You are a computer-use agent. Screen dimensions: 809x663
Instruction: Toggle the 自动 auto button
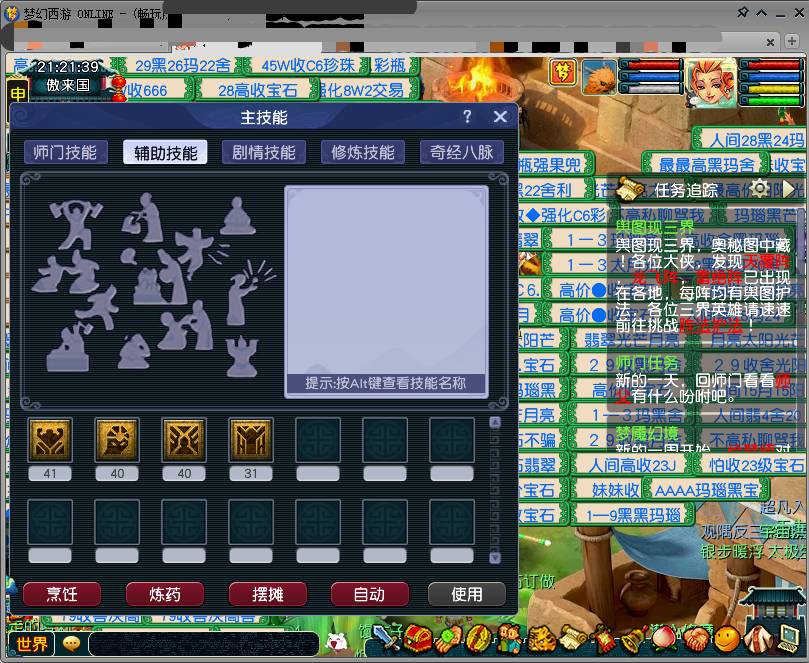(369, 594)
